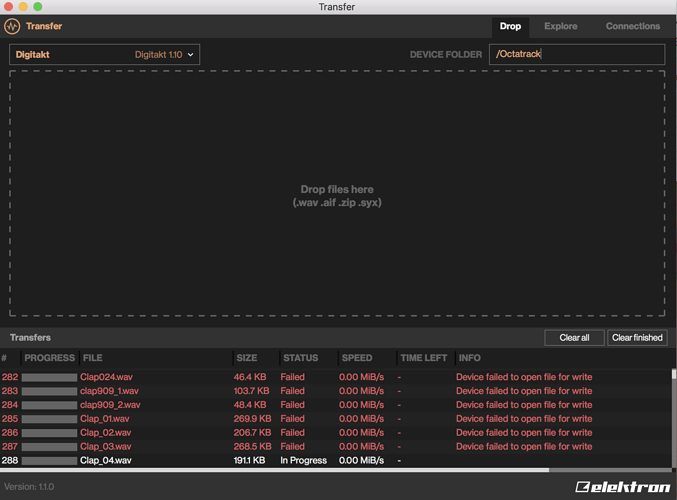The width and height of the screenshot is (677, 500).
Task: Select the Clap024.wav transfer row
Action: coord(105,377)
